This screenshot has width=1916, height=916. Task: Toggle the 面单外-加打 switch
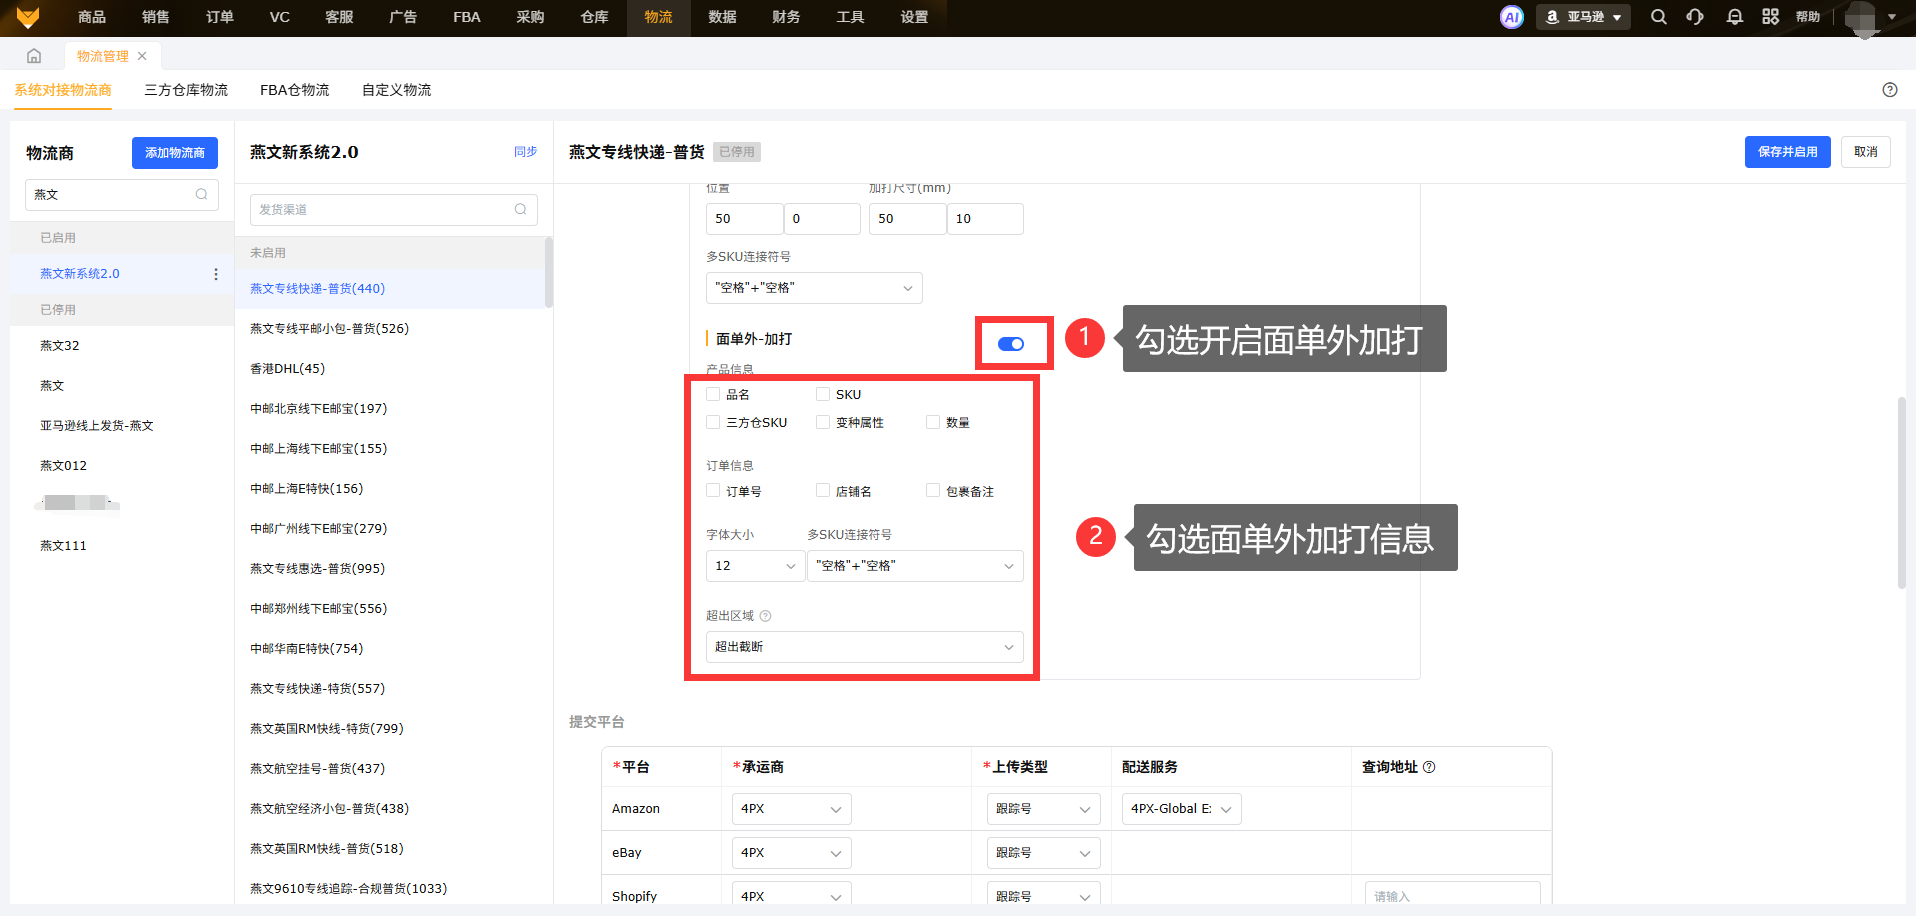pyautogui.click(x=1010, y=344)
